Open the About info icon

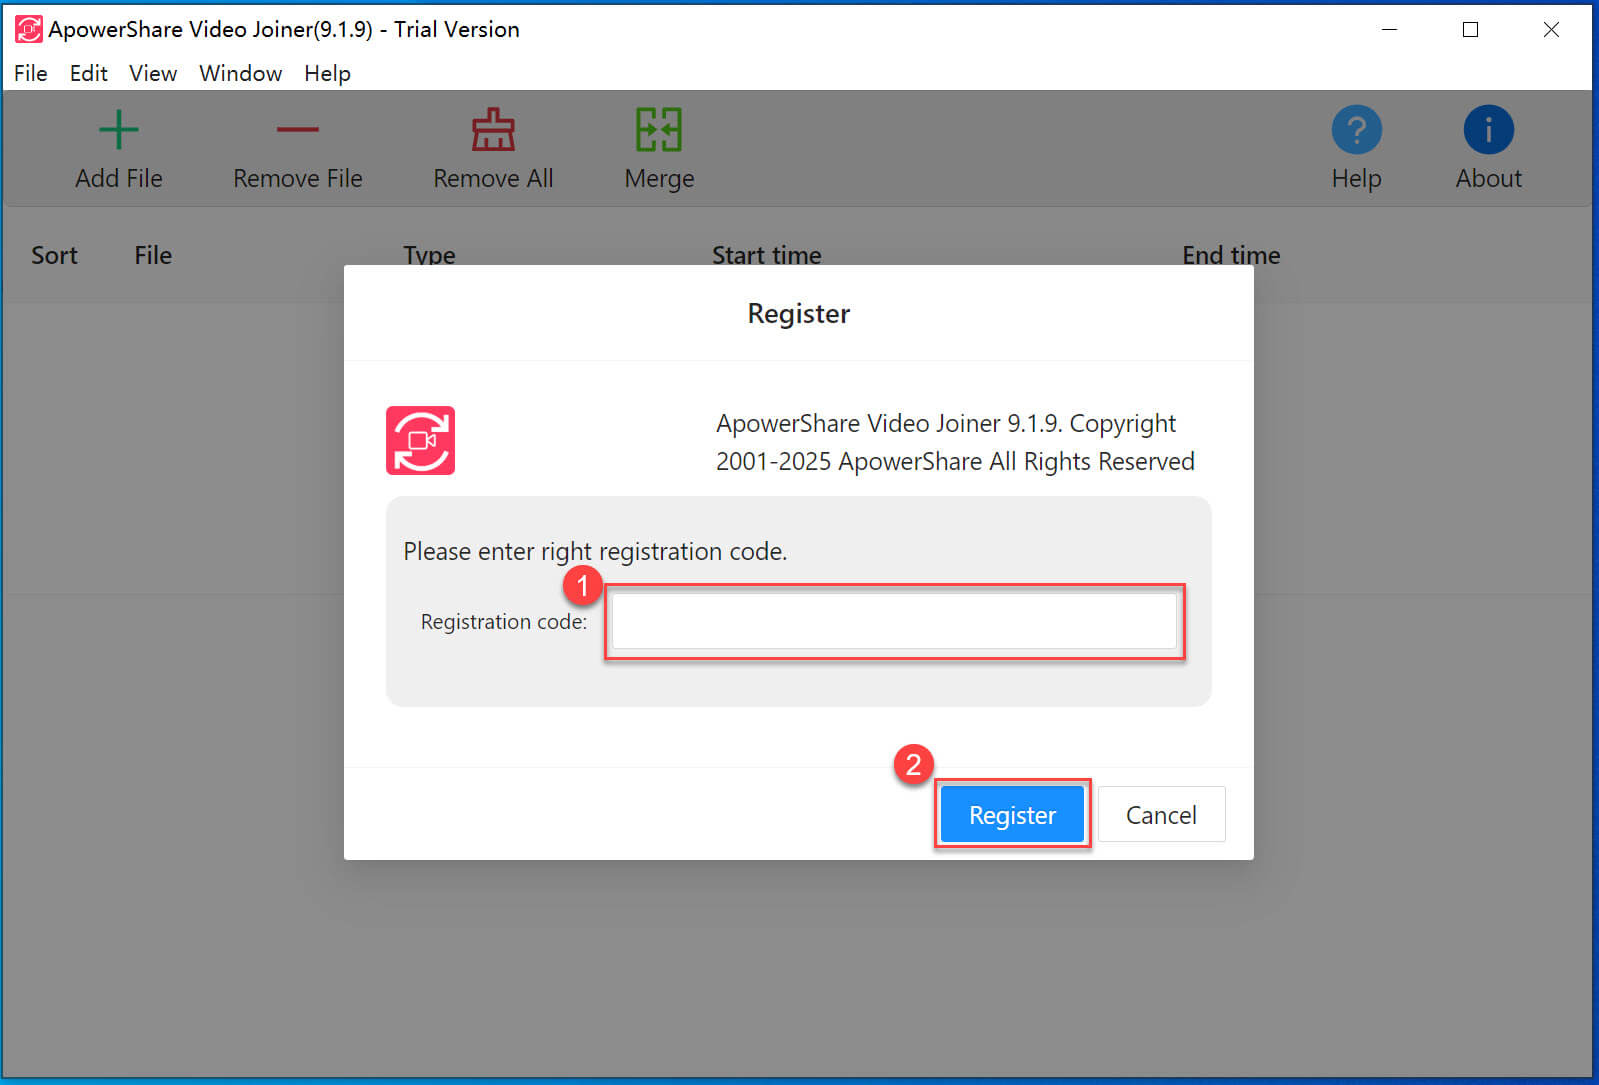pyautogui.click(x=1488, y=130)
